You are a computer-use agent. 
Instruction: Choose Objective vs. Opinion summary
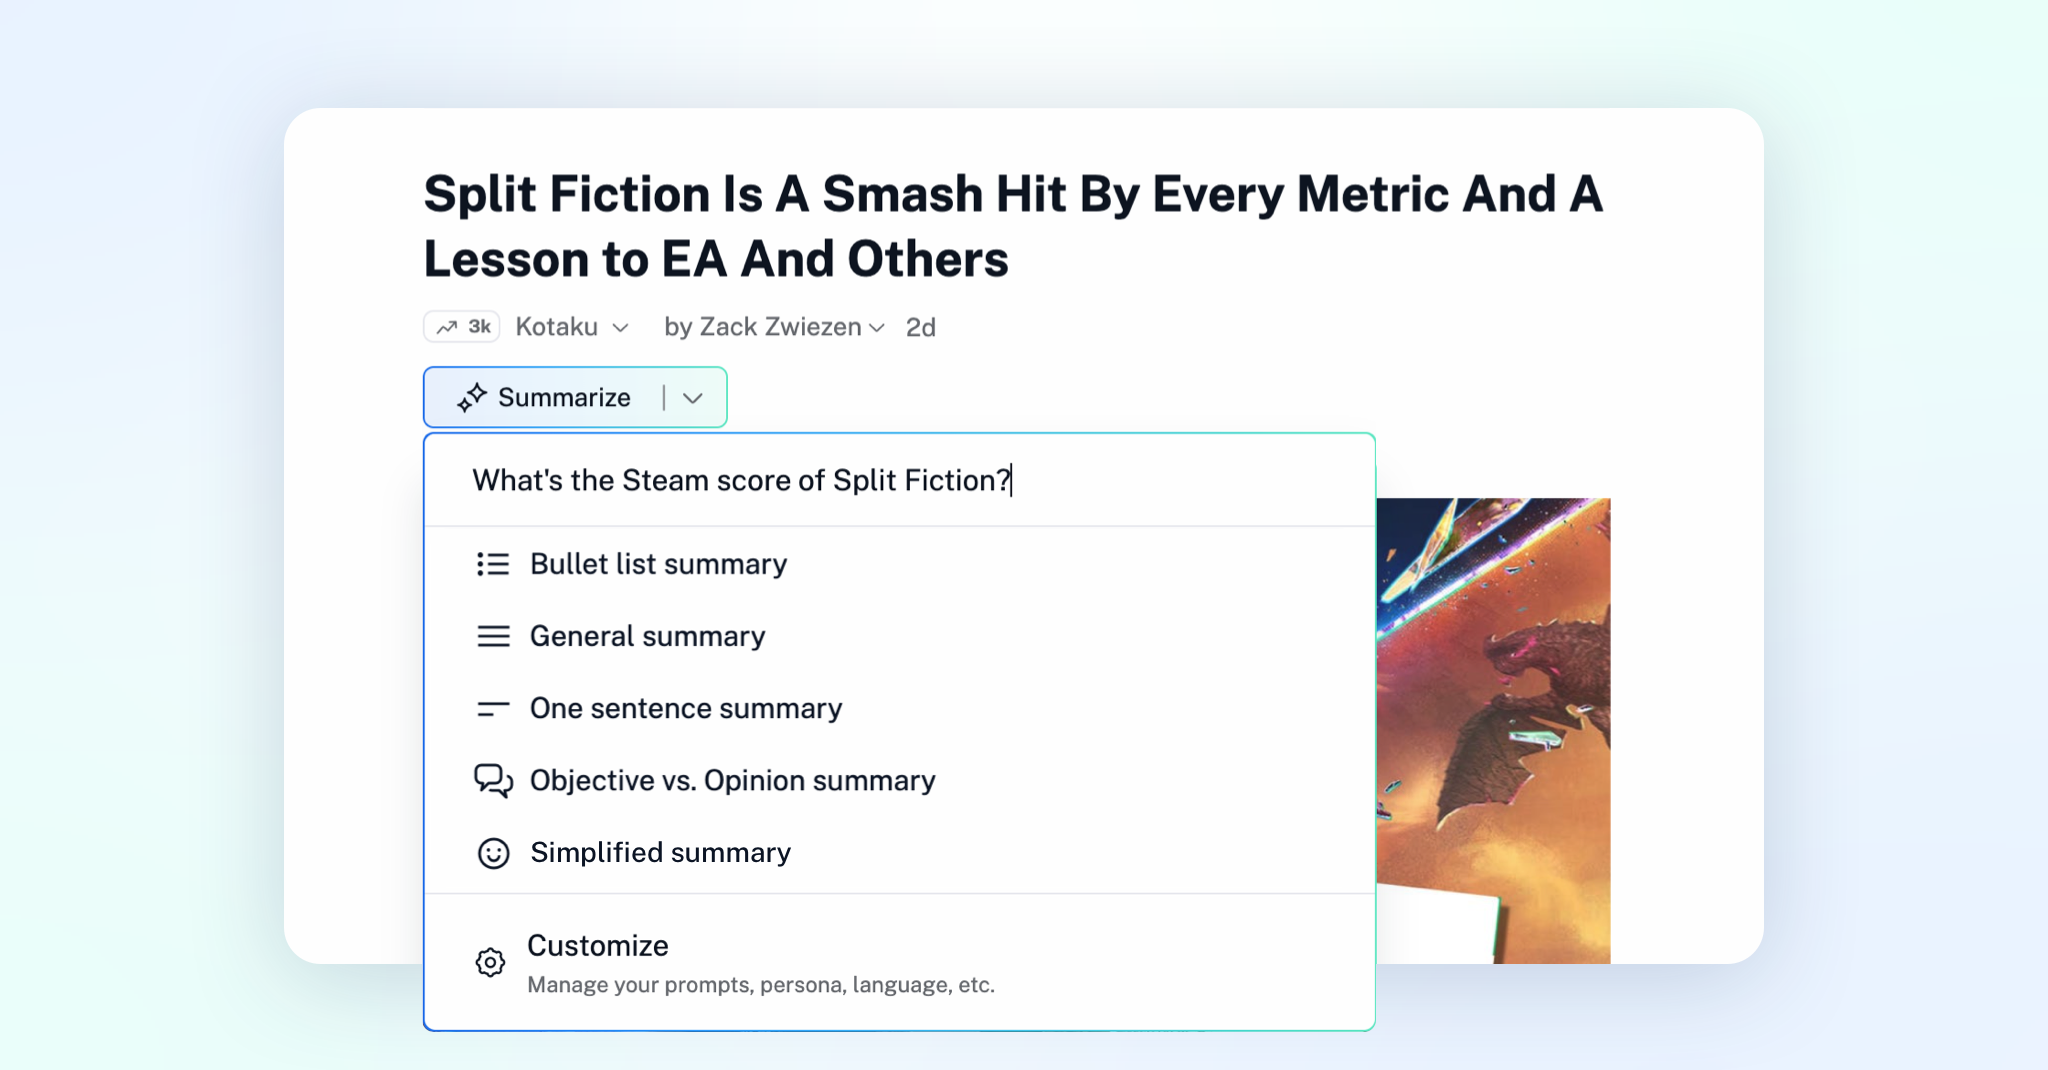732,780
